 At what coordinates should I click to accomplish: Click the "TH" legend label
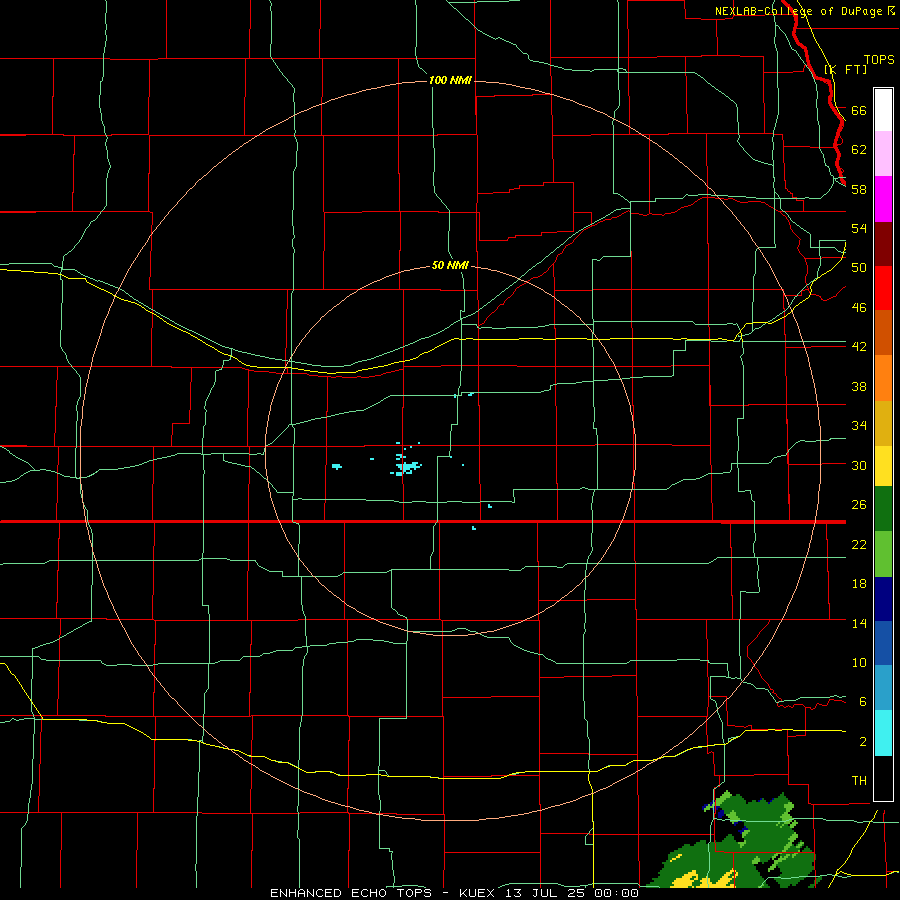(859, 780)
